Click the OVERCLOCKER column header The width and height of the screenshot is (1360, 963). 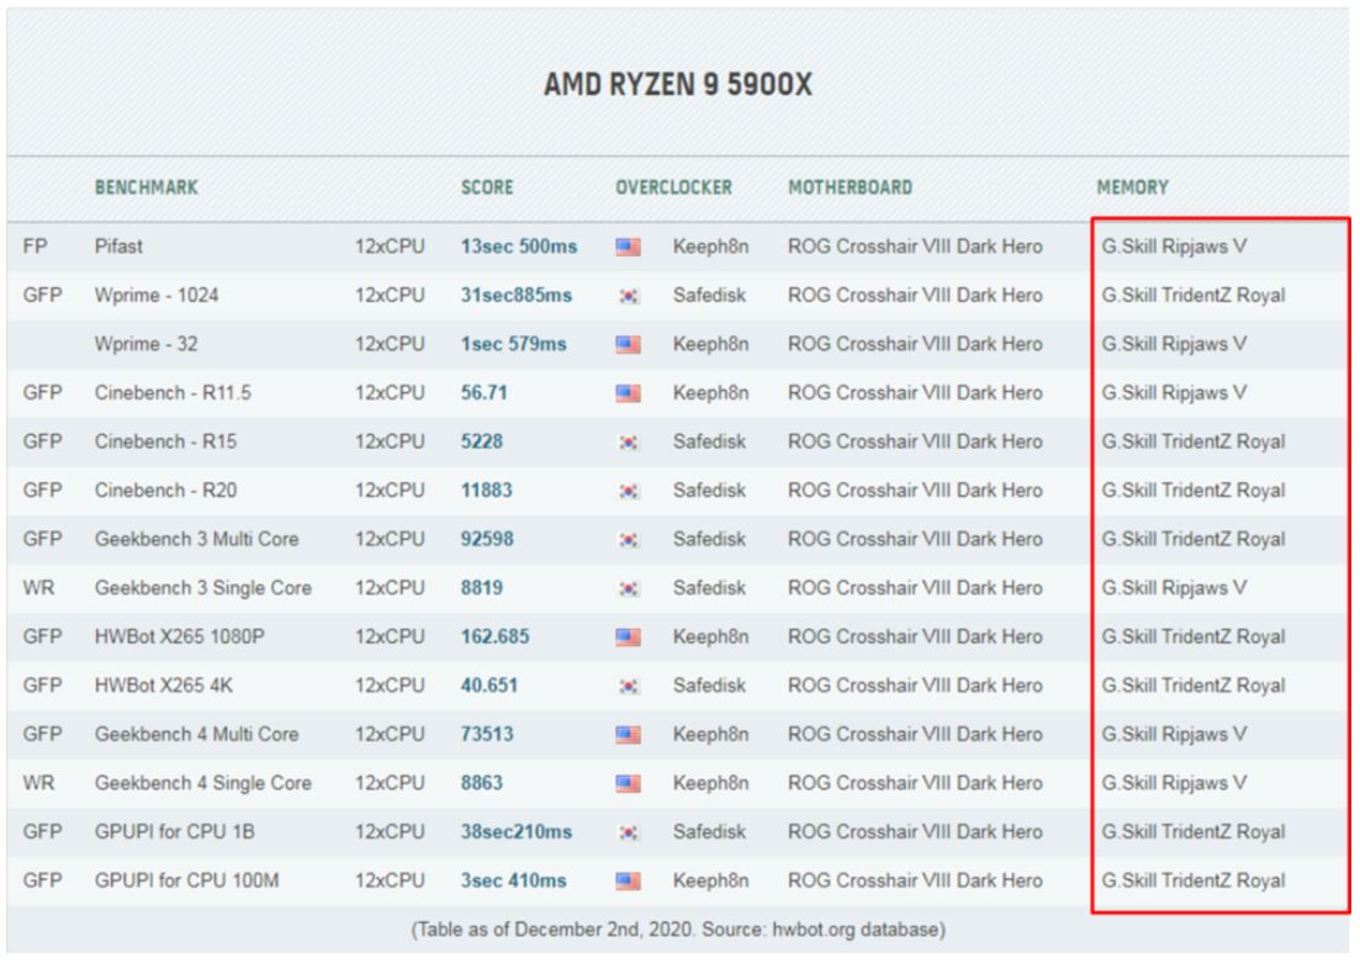(674, 187)
